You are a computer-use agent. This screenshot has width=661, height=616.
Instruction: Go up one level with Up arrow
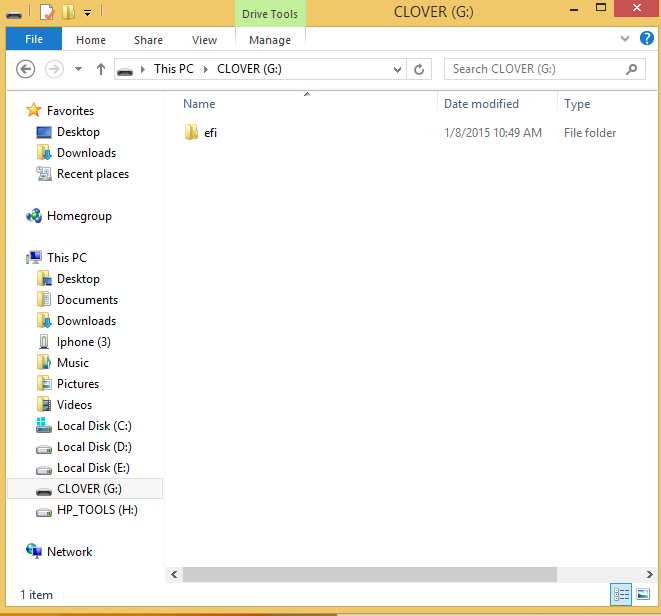pyautogui.click(x=100, y=69)
